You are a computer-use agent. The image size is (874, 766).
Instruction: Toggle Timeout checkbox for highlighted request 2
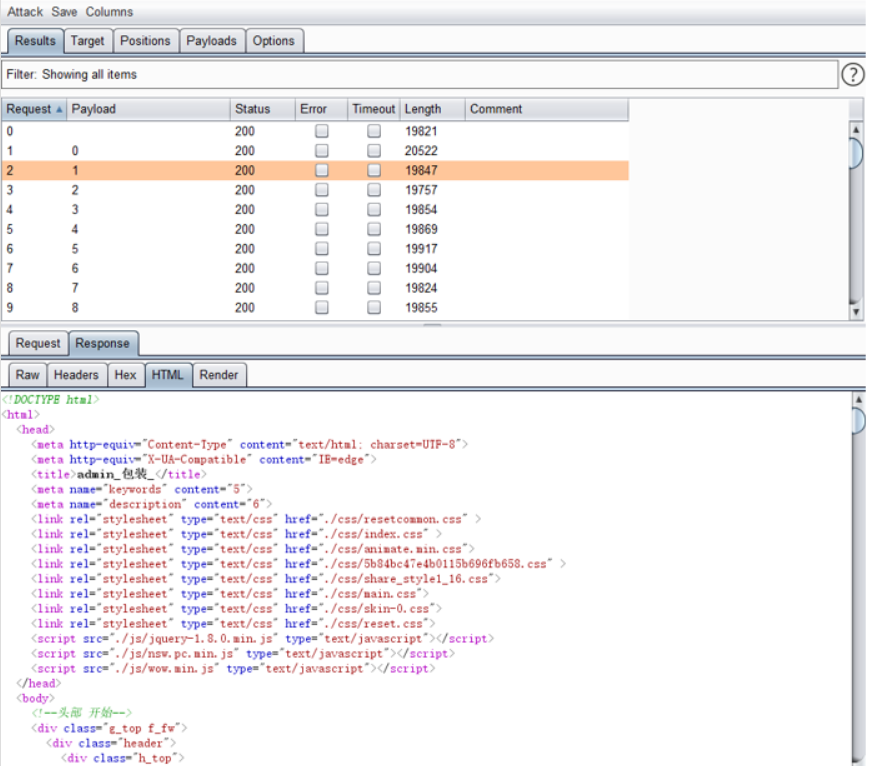pos(374,170)
